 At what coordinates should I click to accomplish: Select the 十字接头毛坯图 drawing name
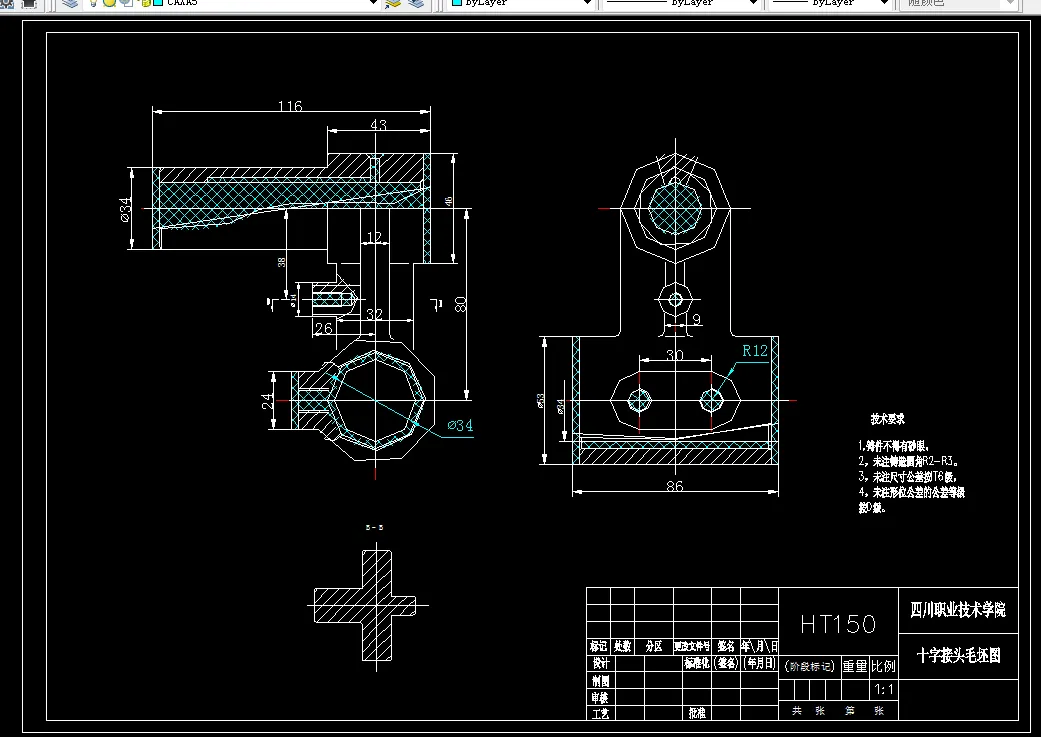(x=958, y=656)
